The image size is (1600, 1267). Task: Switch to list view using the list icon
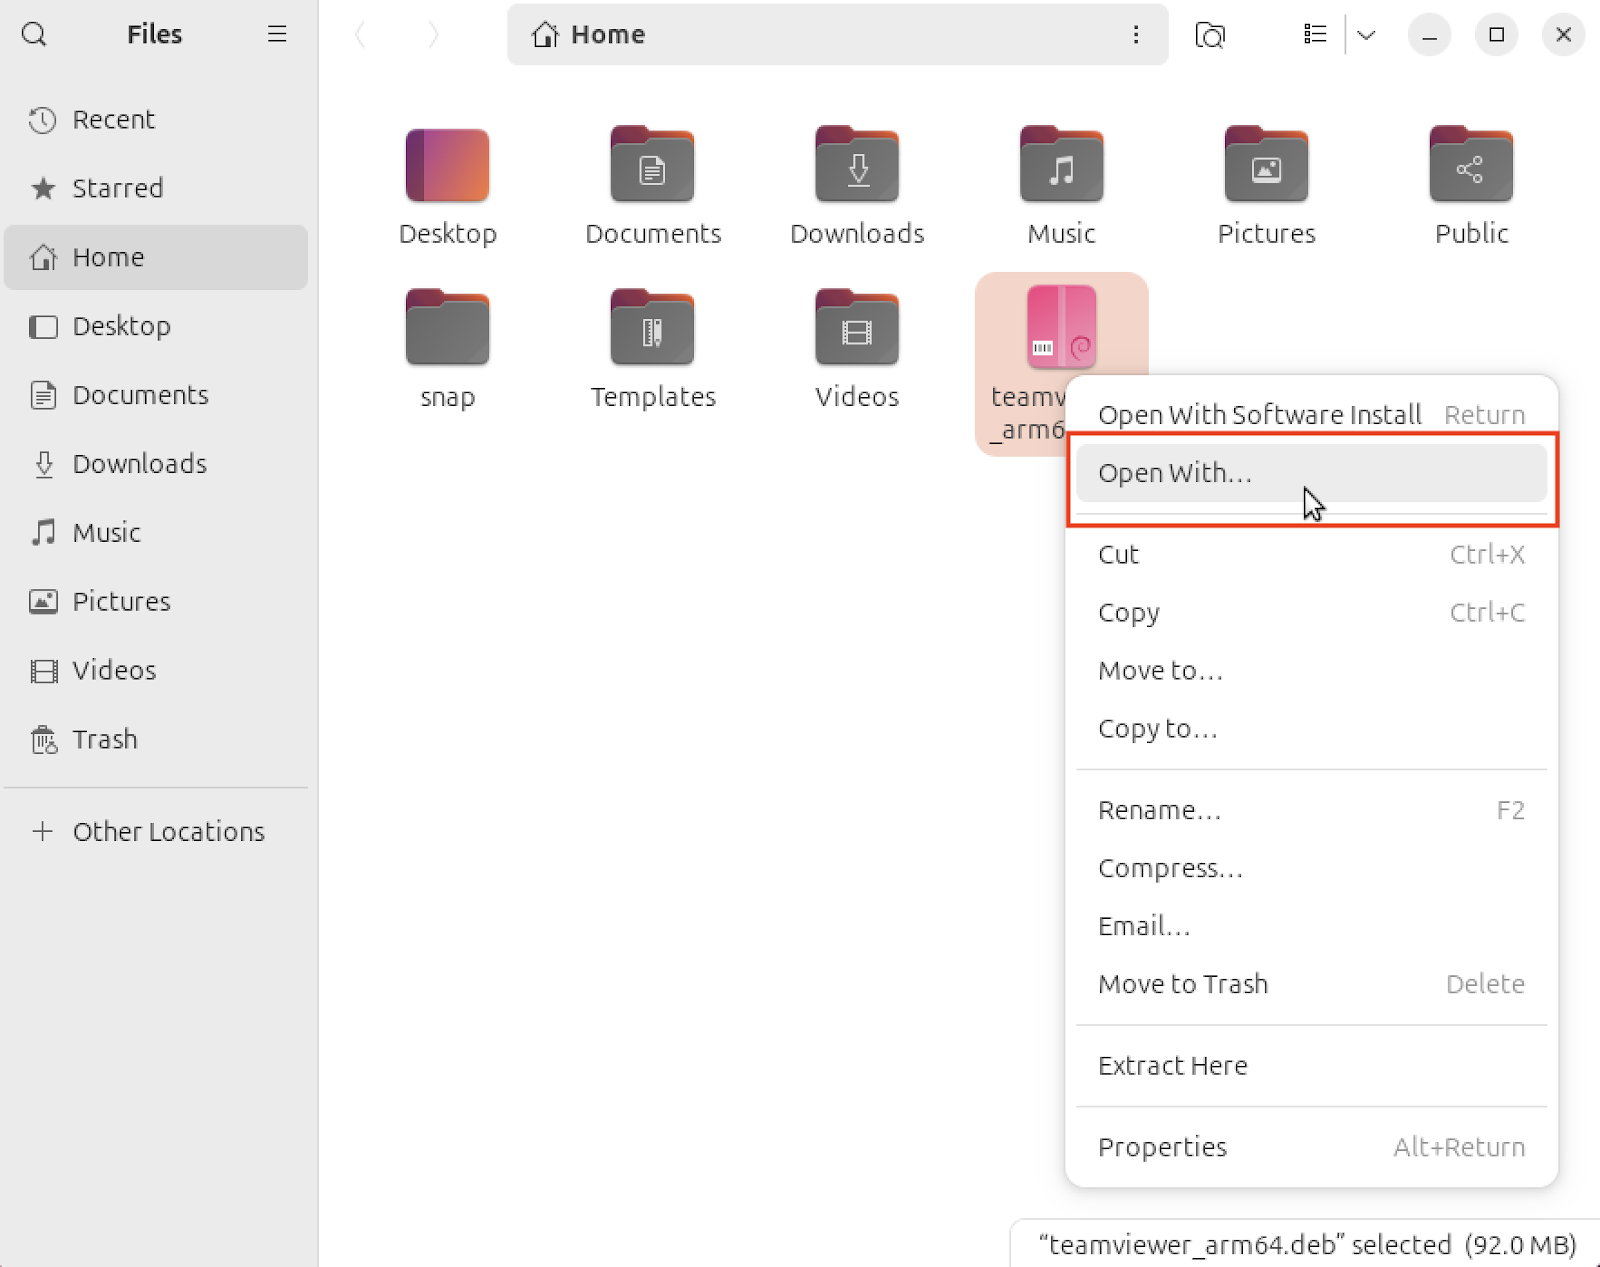tap(1314, 34)
